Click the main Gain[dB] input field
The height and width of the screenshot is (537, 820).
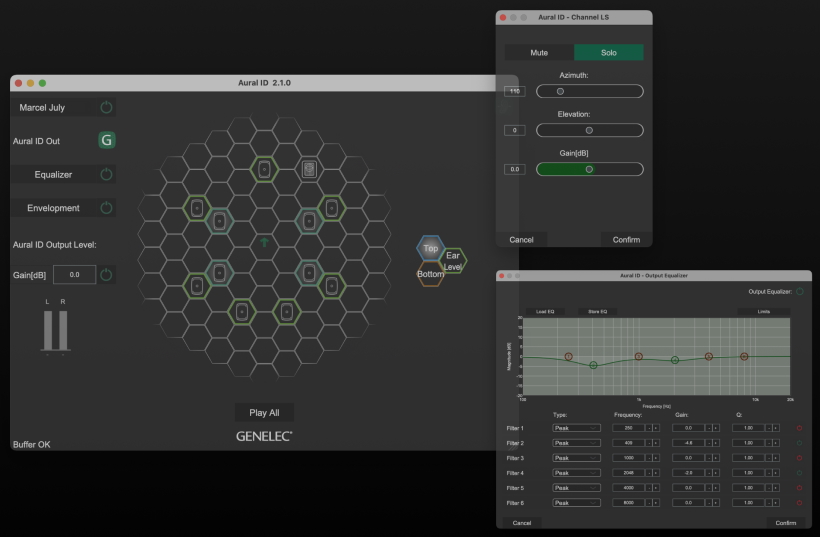point(75,275)
